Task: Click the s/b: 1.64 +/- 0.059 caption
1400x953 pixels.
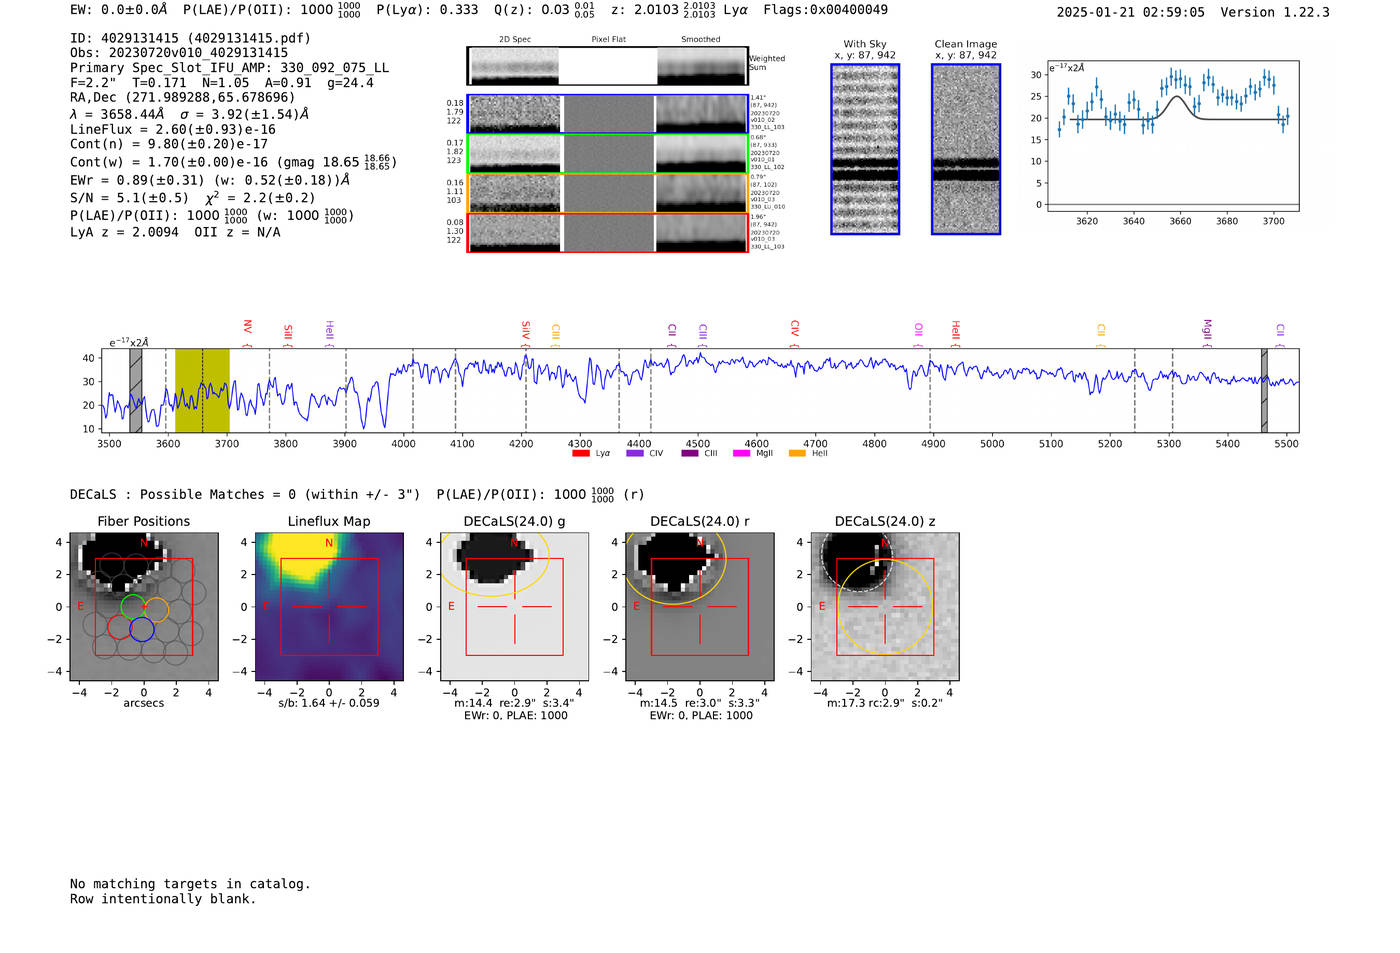Action: tap(329, 703)
